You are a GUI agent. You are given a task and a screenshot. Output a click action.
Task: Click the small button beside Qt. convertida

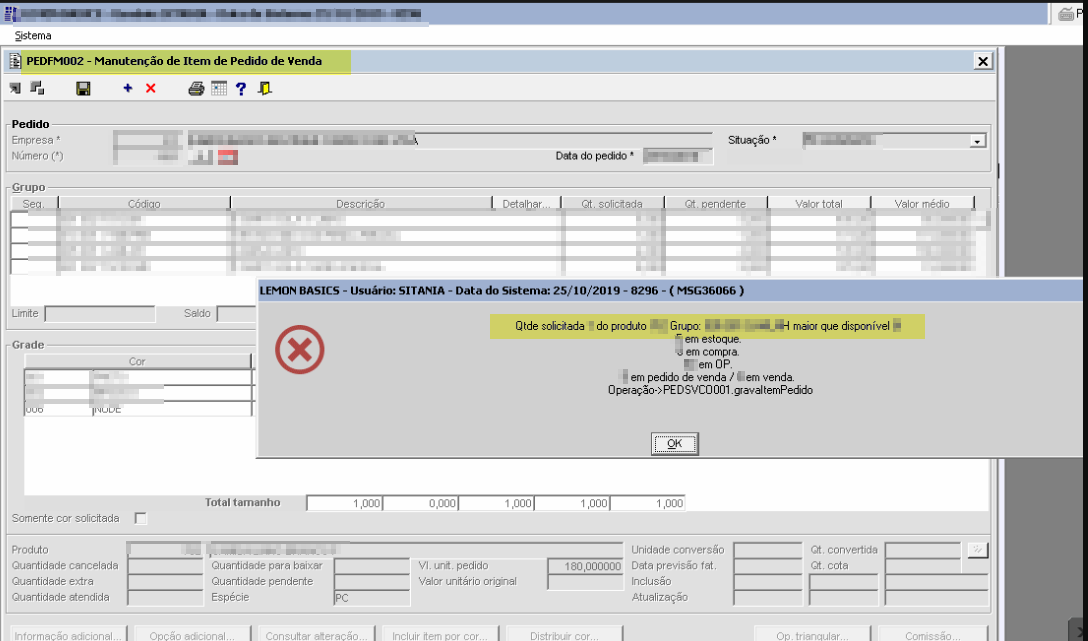pyautogui.click(x=978, y=549)
